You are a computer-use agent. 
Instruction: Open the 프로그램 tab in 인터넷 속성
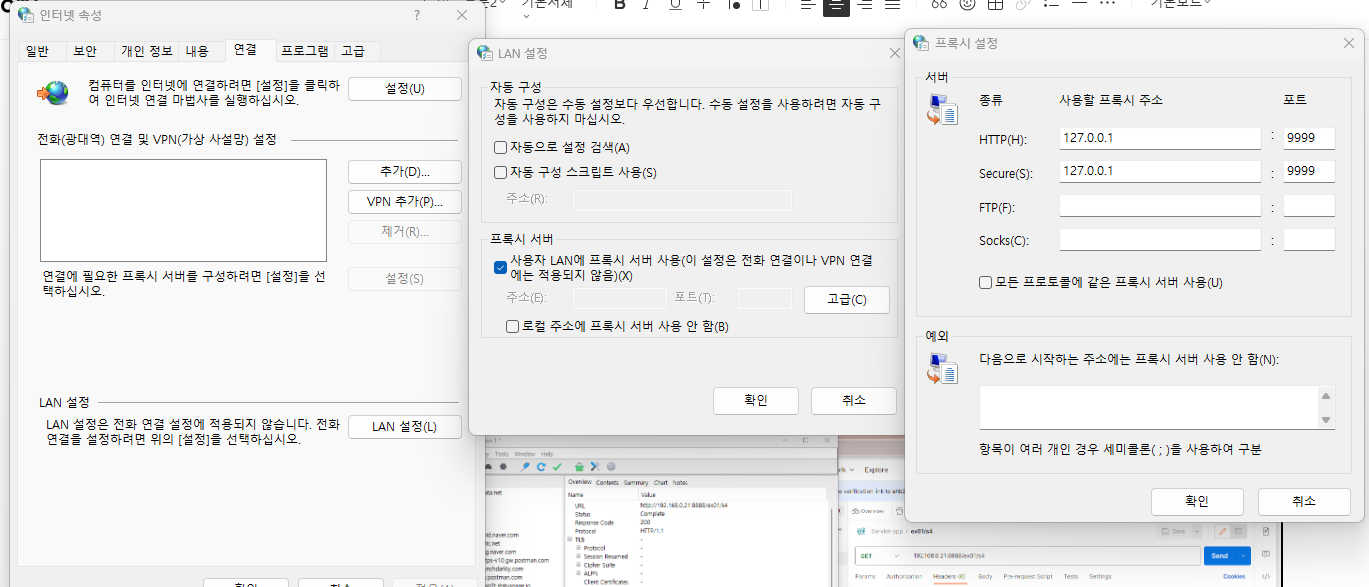(304, 50)
